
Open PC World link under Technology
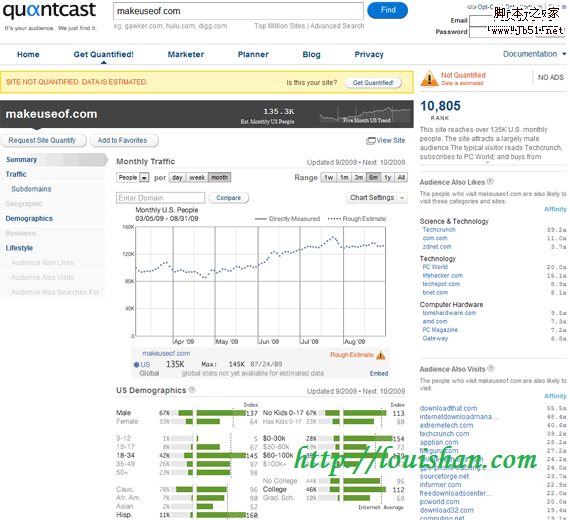coord(435,267)
